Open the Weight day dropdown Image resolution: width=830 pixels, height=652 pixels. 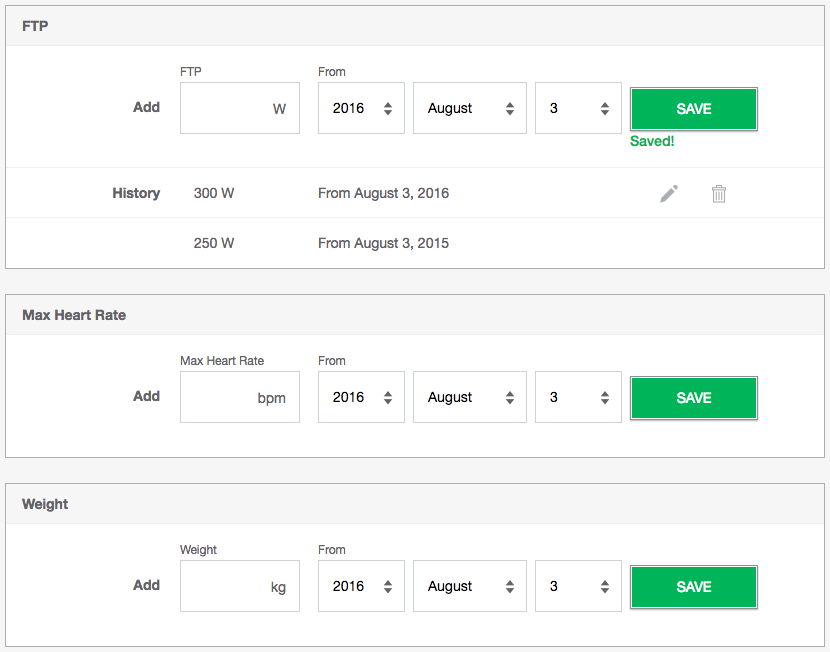(578, 586)
